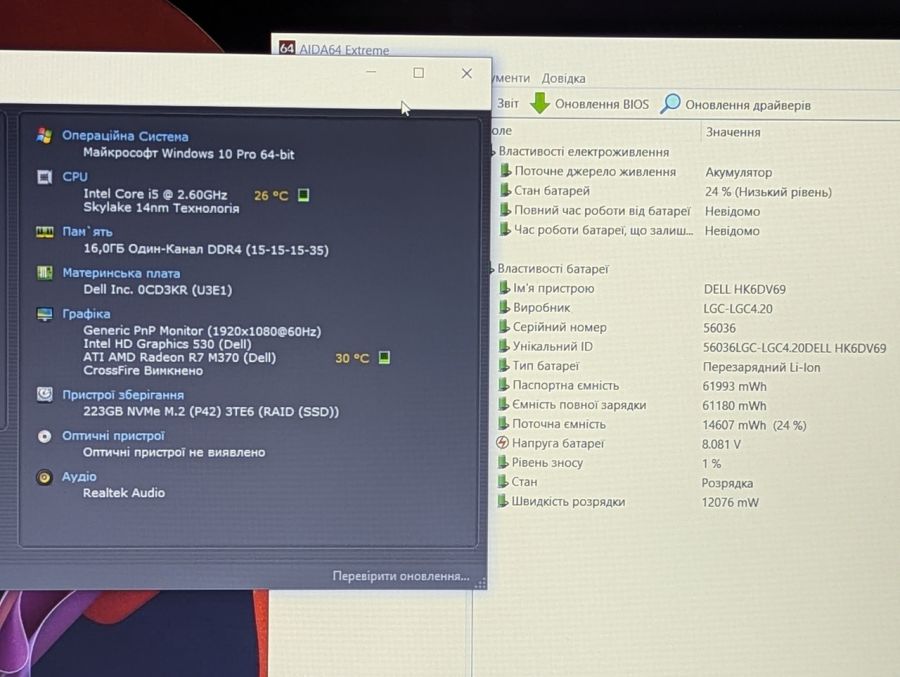Click the icon beside Ємність повної зарядки
Viewport: 900px width, 677px height.
502,404
